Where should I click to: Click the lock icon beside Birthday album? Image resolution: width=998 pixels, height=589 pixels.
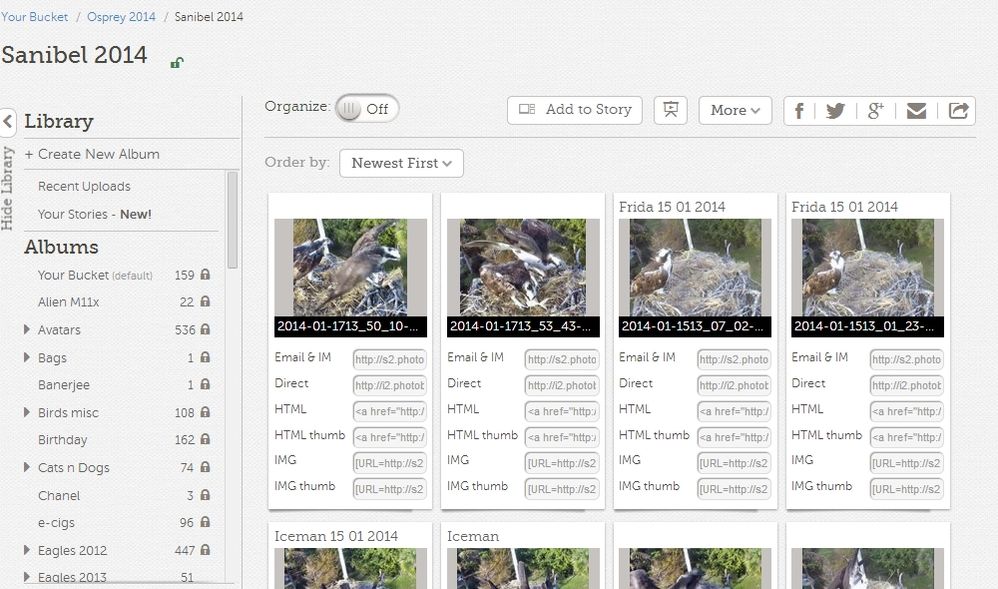tap(205, 439)
